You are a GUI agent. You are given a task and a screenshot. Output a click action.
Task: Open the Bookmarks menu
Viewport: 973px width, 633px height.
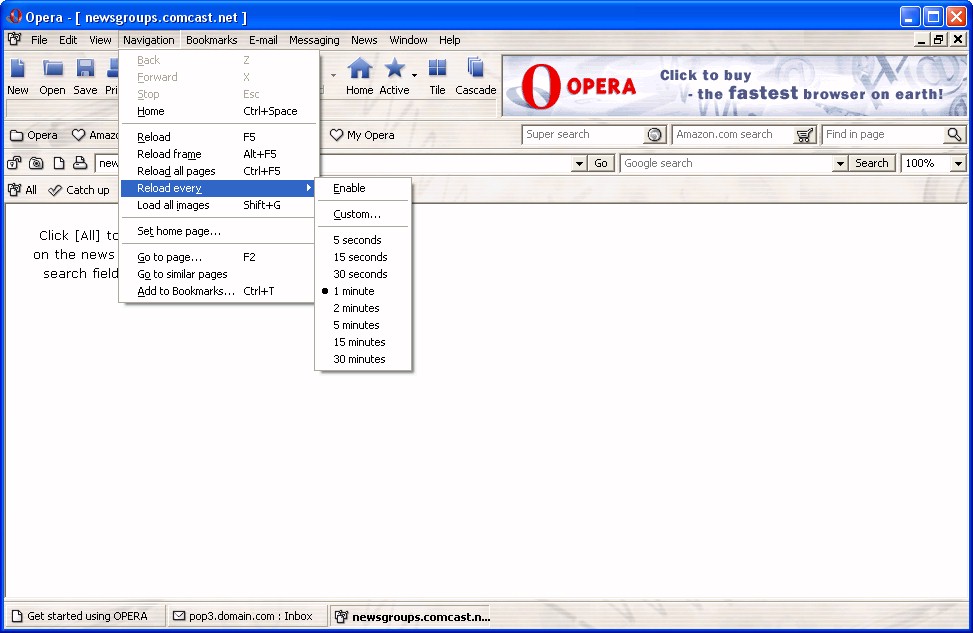(x=211, y=40)
